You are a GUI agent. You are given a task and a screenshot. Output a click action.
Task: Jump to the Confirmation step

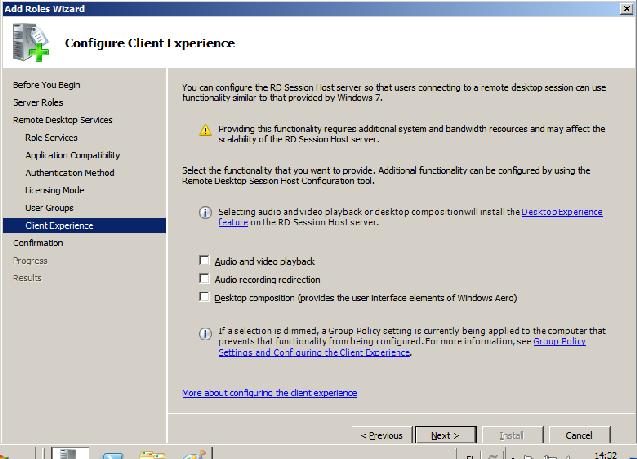click(38, 243)
